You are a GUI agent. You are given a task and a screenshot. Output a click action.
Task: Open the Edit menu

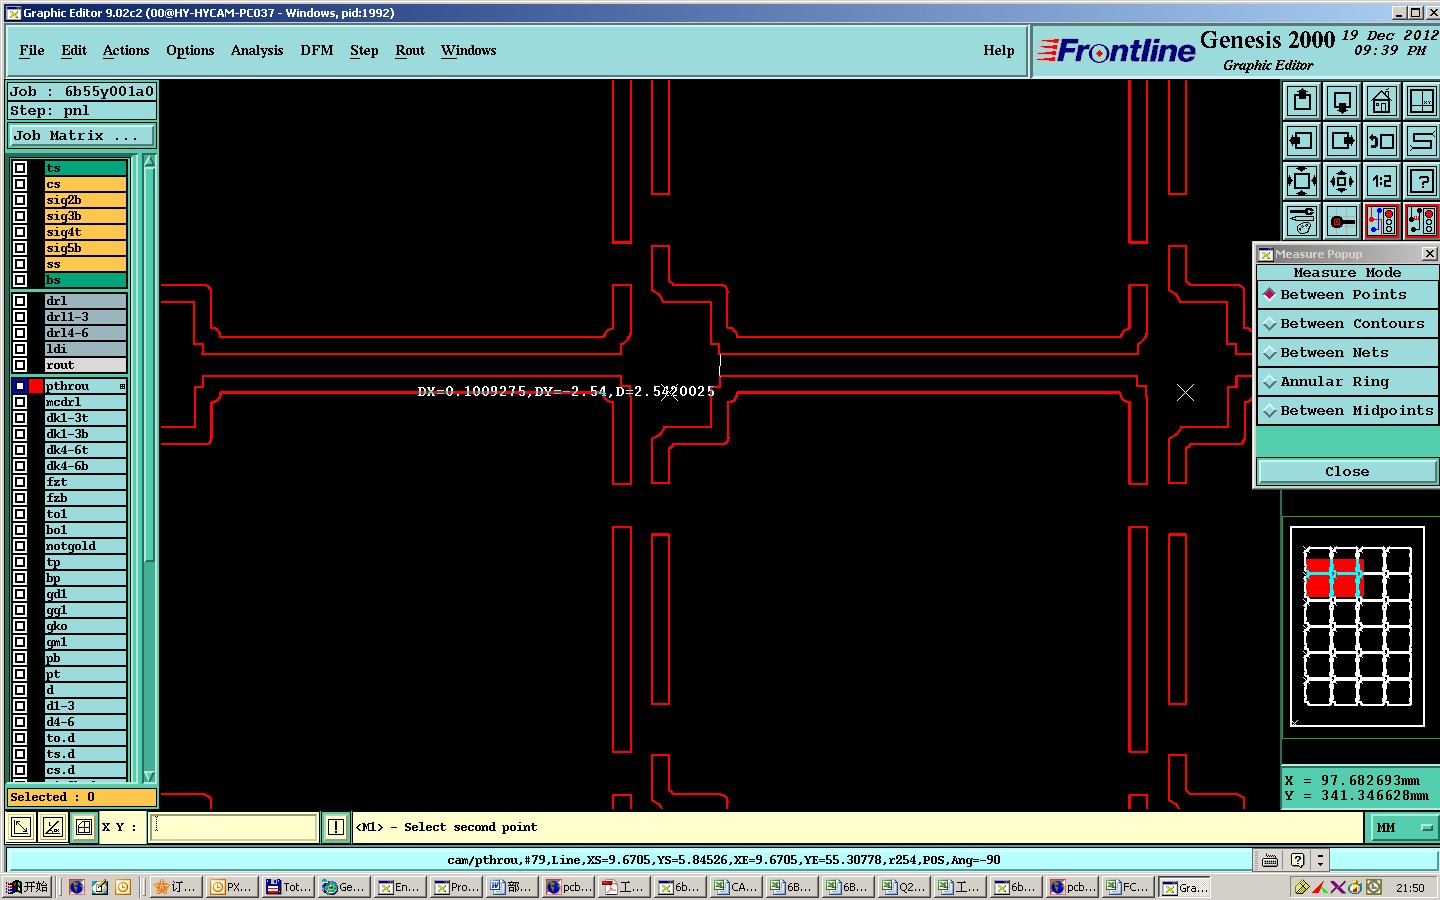[x=74, y=51]
